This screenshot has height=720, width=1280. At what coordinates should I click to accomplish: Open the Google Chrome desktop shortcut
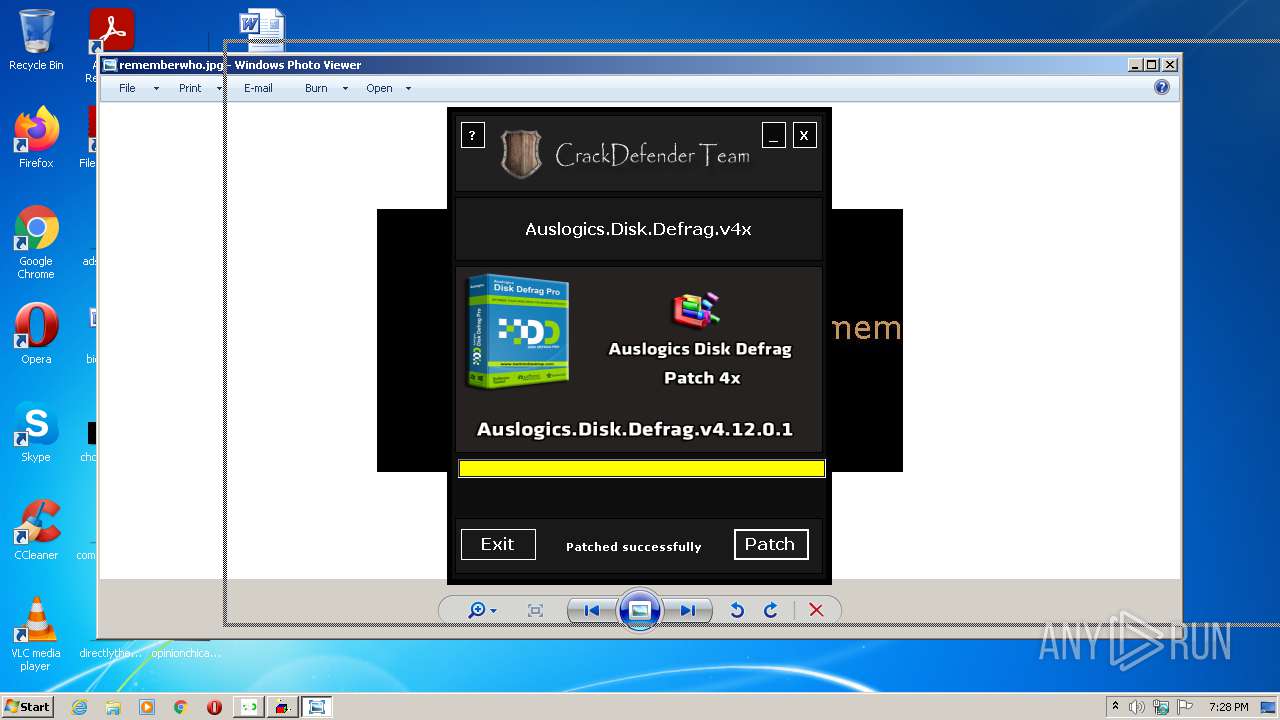(36, 243)
